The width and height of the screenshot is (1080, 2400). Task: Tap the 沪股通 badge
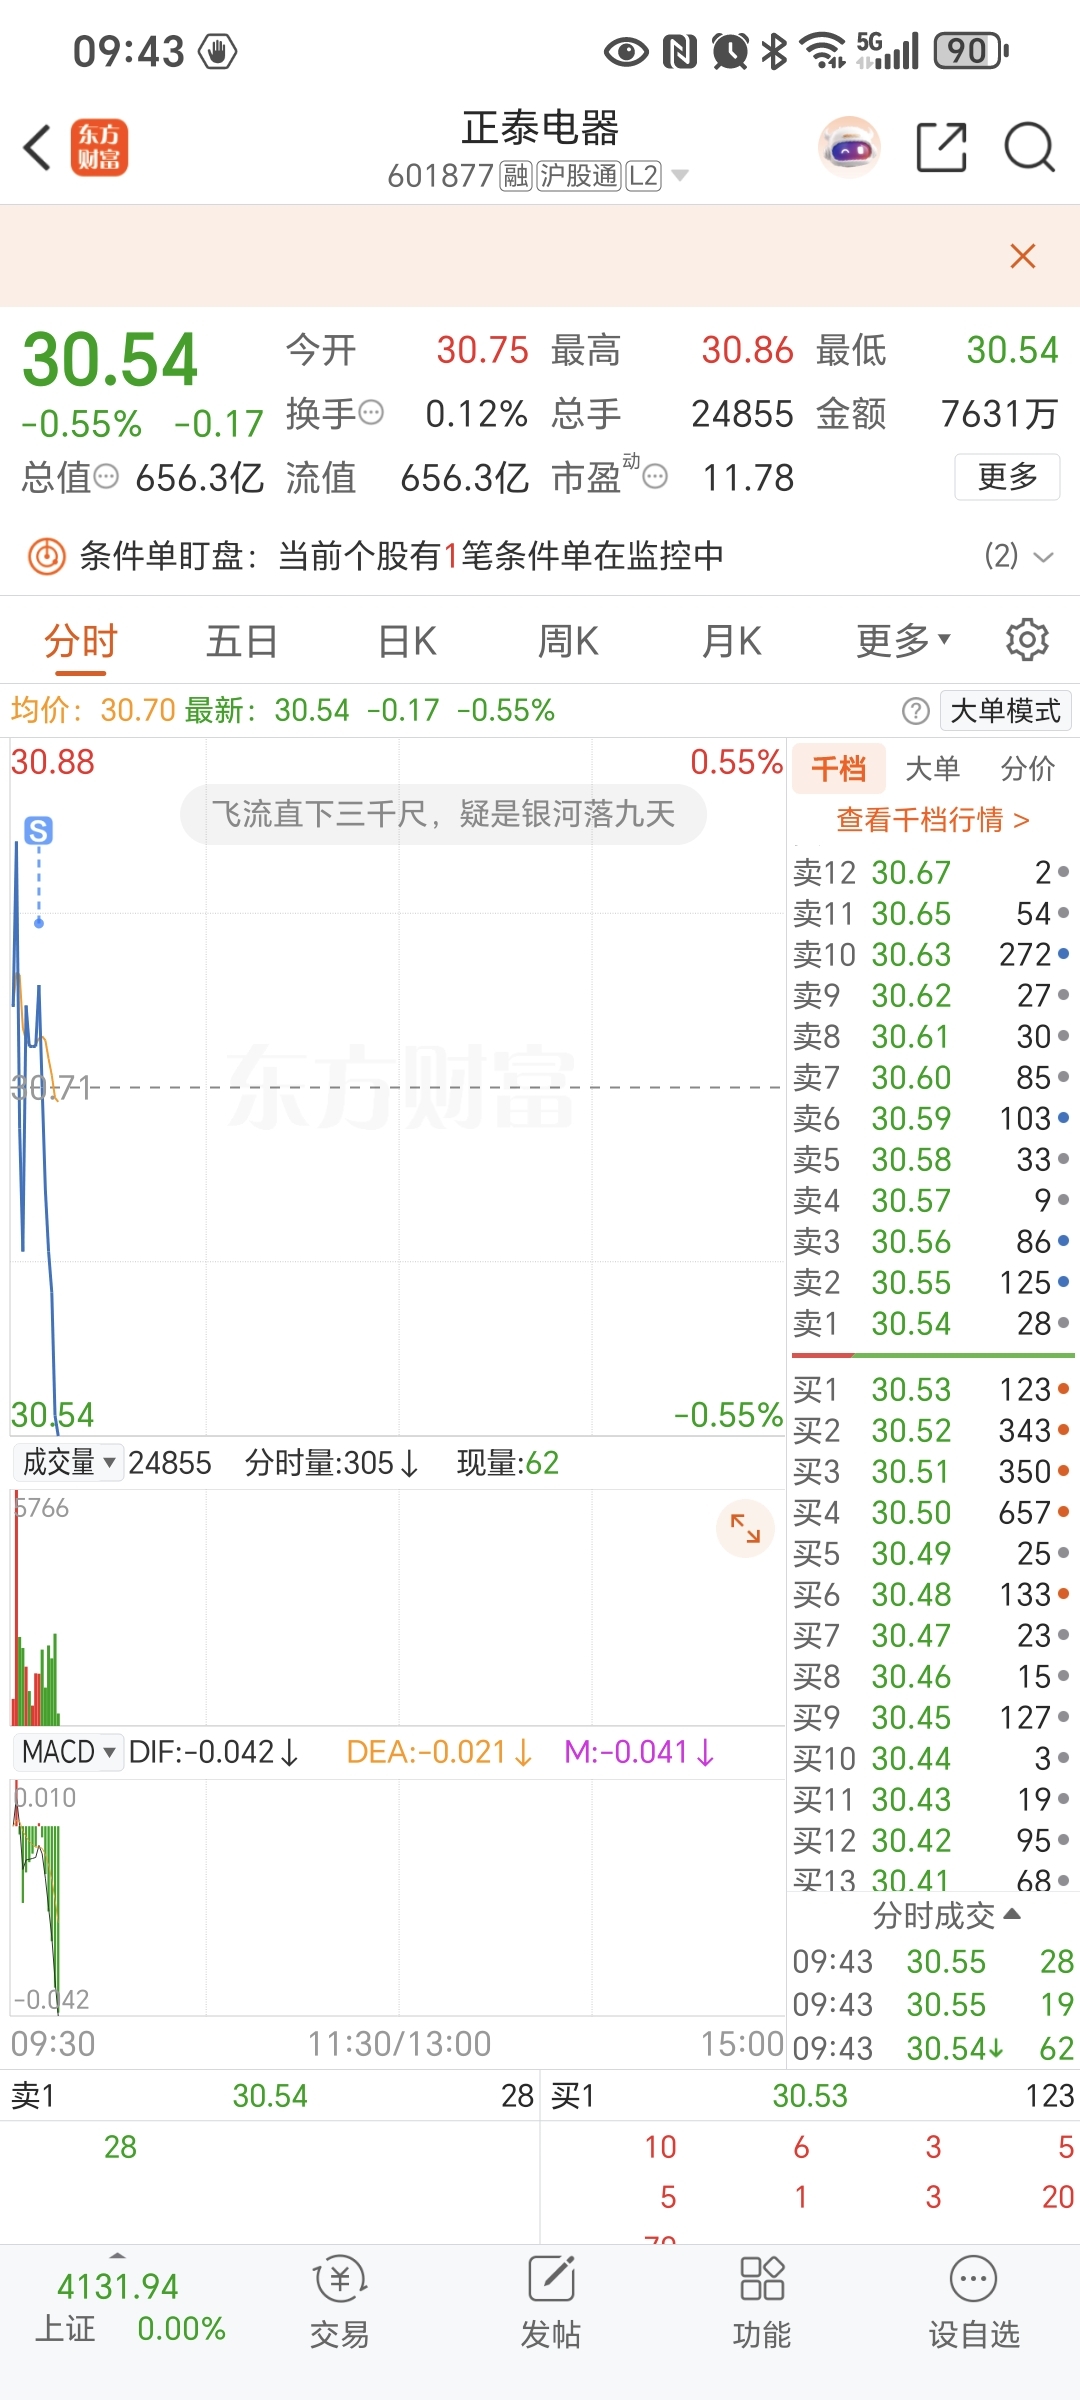pos(579,176)
